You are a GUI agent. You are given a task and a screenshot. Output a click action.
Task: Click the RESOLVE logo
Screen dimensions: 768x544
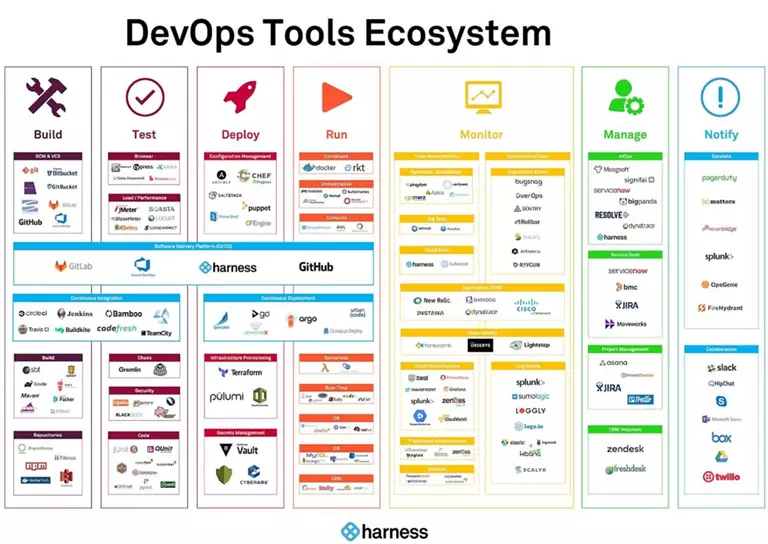(612, 215)
